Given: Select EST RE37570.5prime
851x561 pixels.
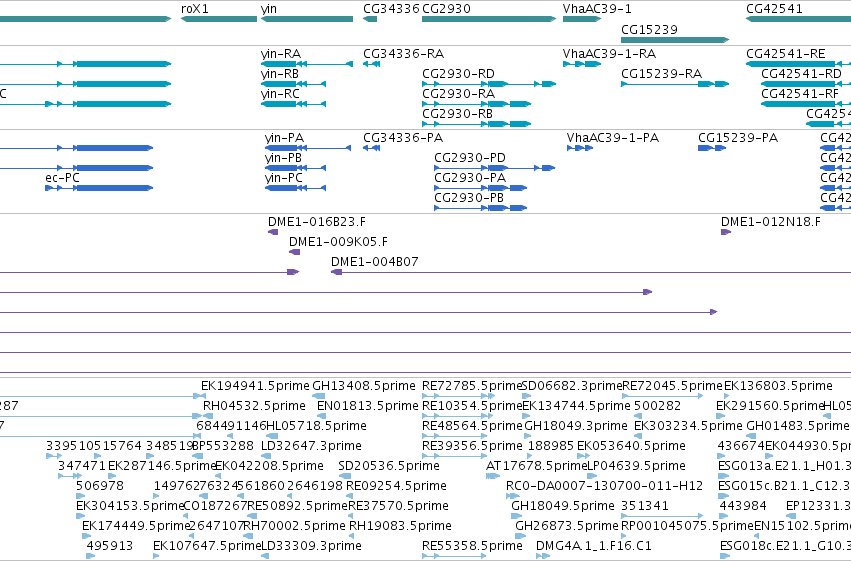Looking at the screenshot, I should (353, 517).
